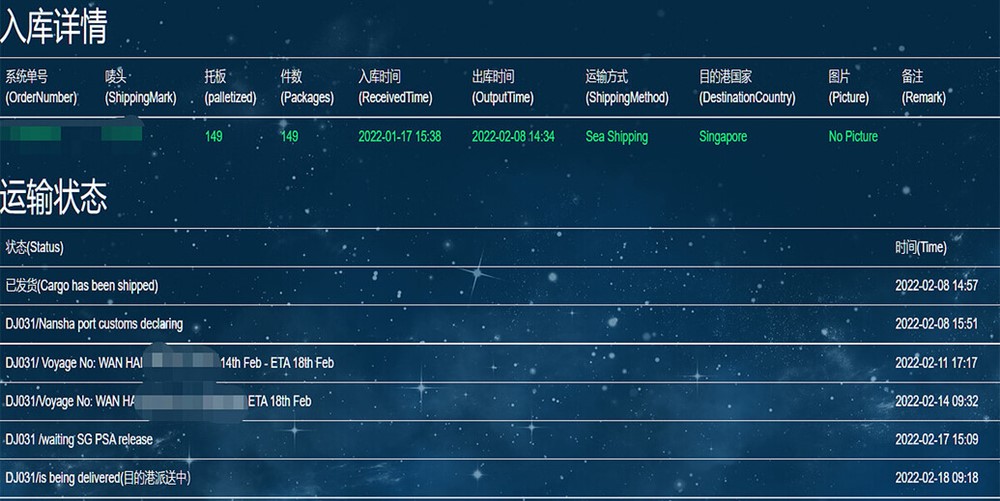This screenshot has height=501, width=1000.
Task: Select the waiting SG PSA release status
Action: [x=79, y=439]
